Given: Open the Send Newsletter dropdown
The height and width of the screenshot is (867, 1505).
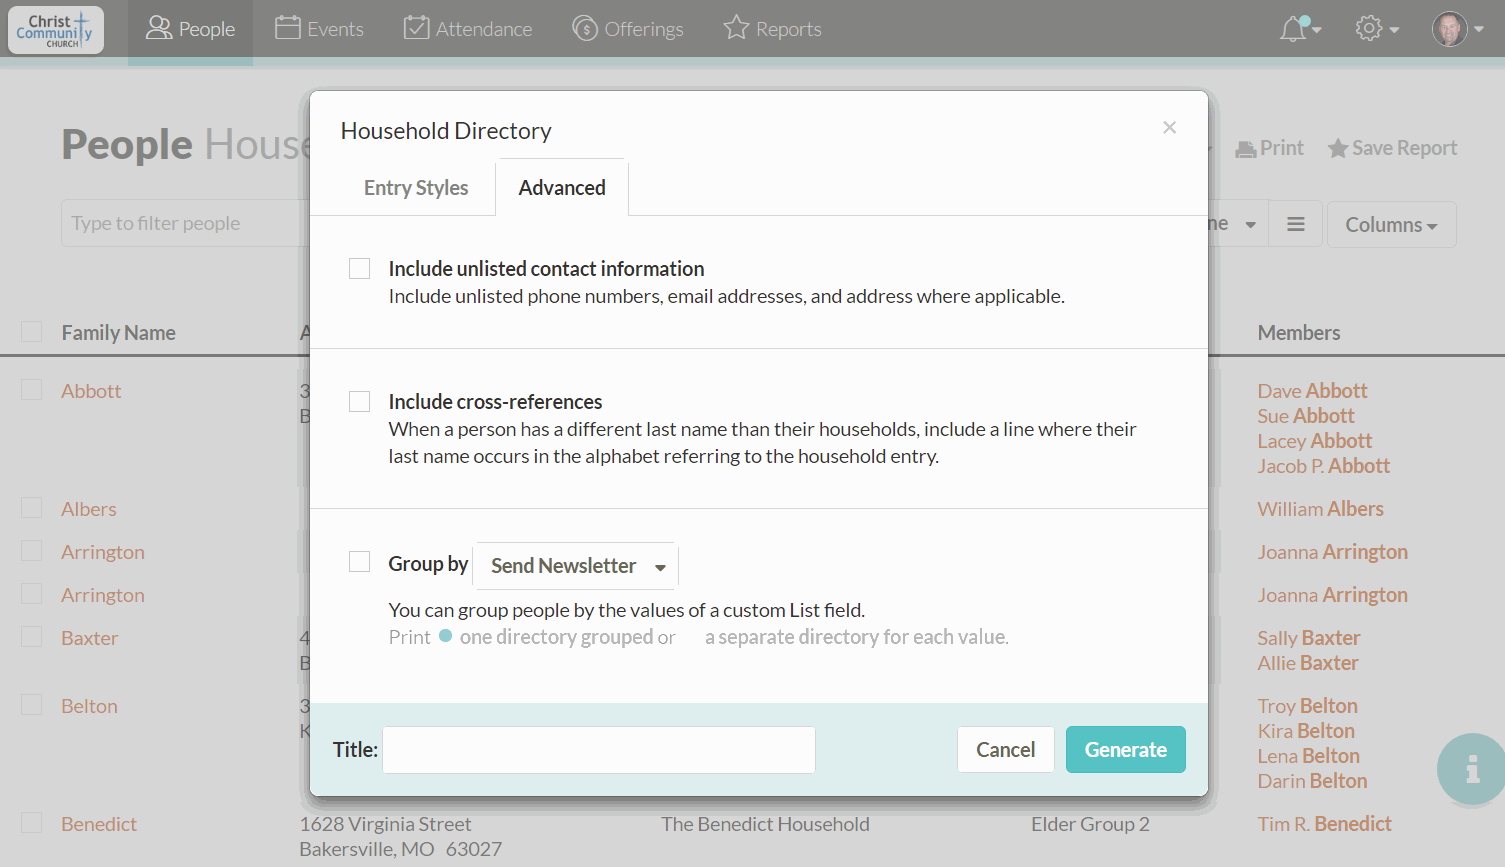Looking at the screenshot, I should click(x=575, y=565).
